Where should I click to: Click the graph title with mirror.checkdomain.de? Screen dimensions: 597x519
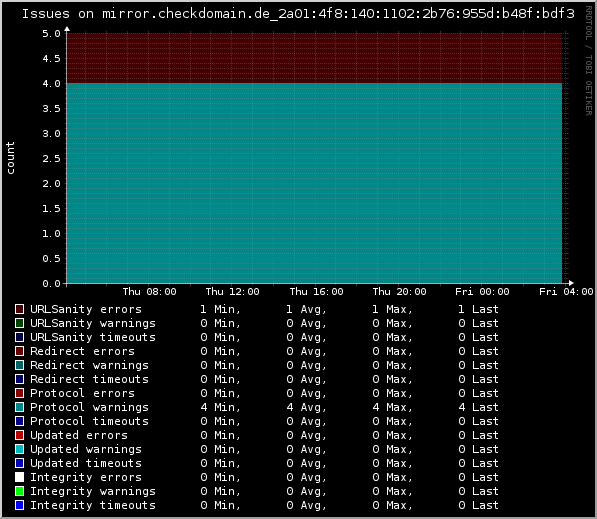(298, 14)
